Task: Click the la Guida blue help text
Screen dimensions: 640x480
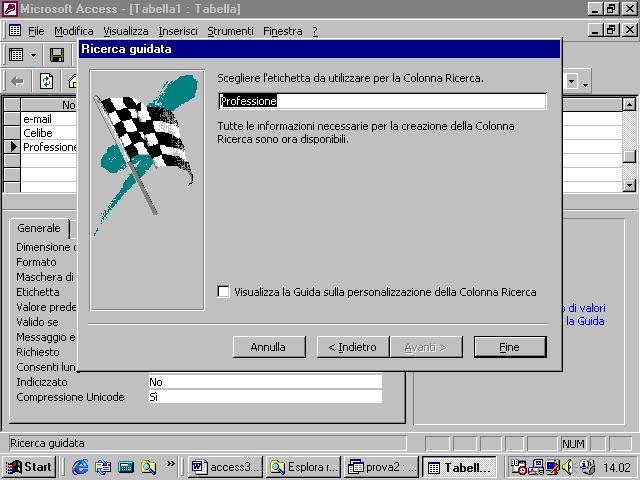Action: point(585,321)
